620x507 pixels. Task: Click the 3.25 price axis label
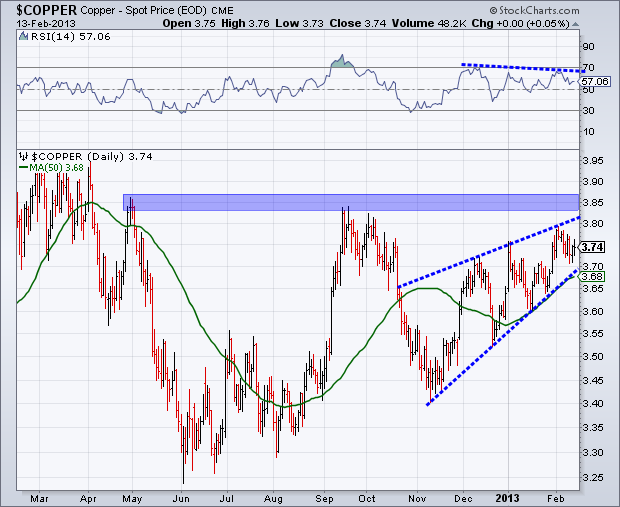(x=593, y=477)
